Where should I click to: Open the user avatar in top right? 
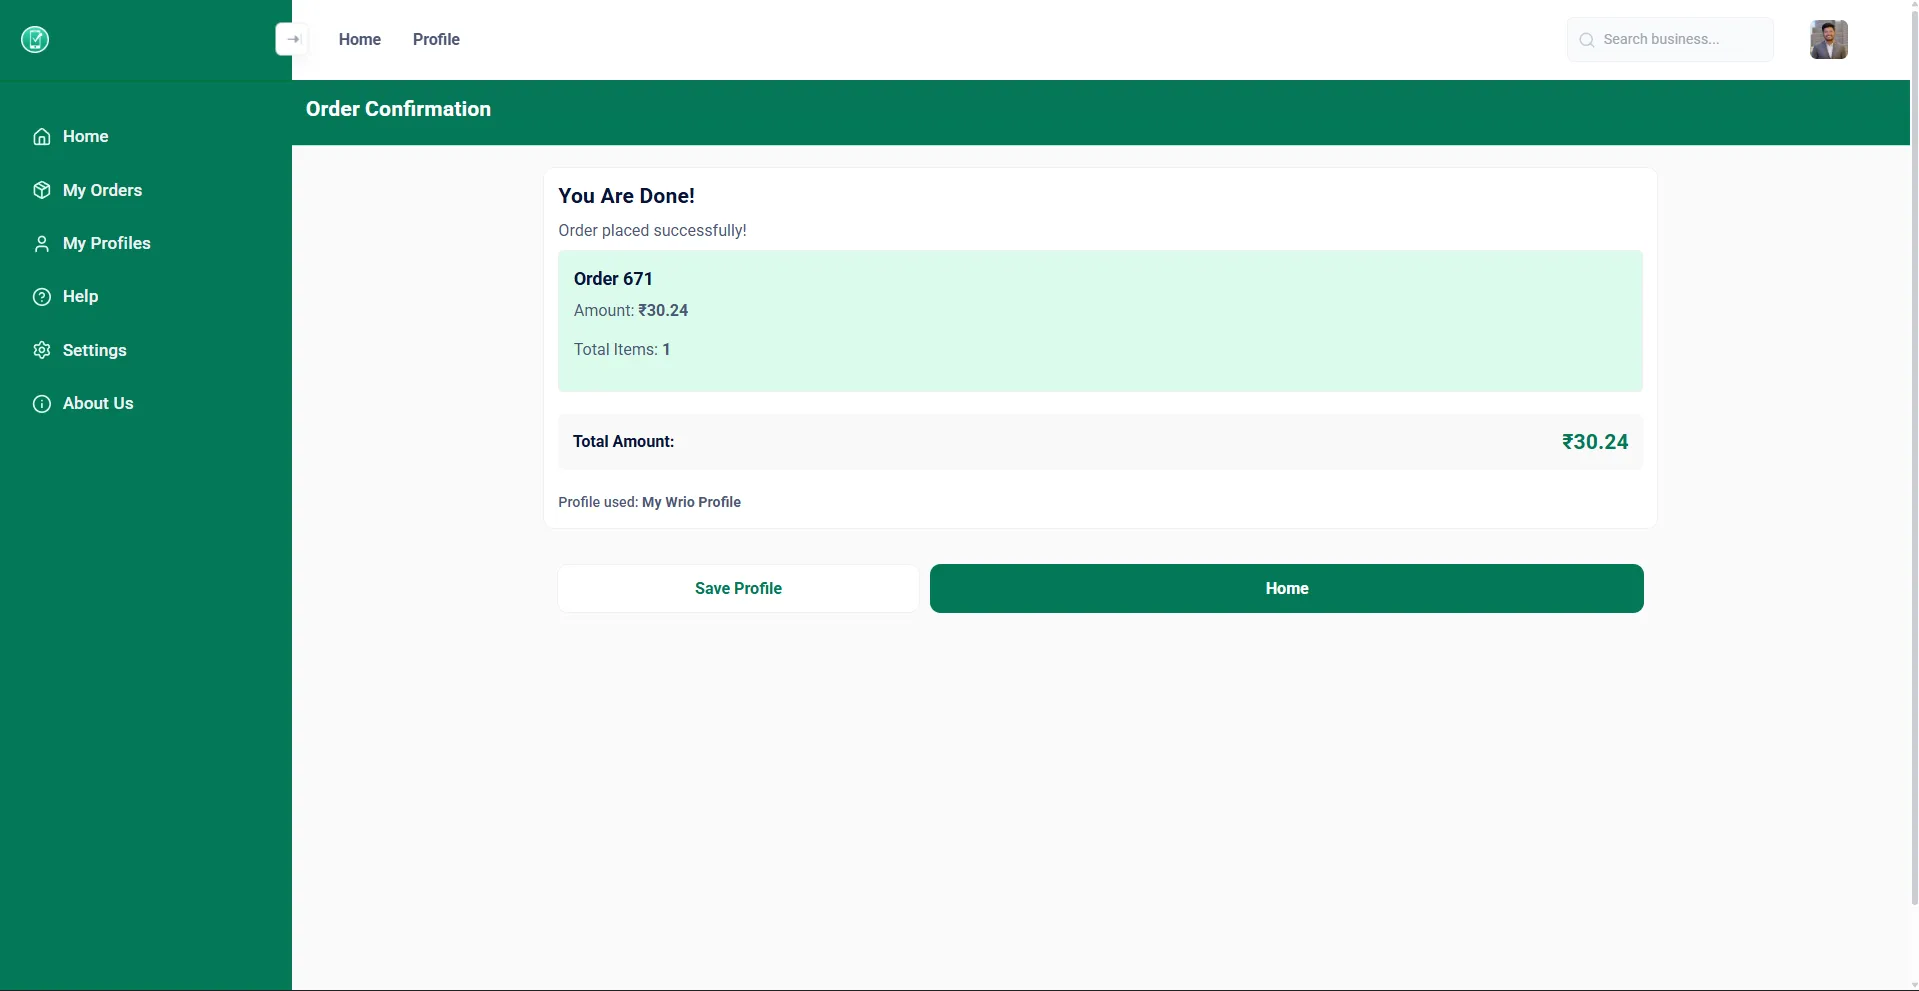1828,39
